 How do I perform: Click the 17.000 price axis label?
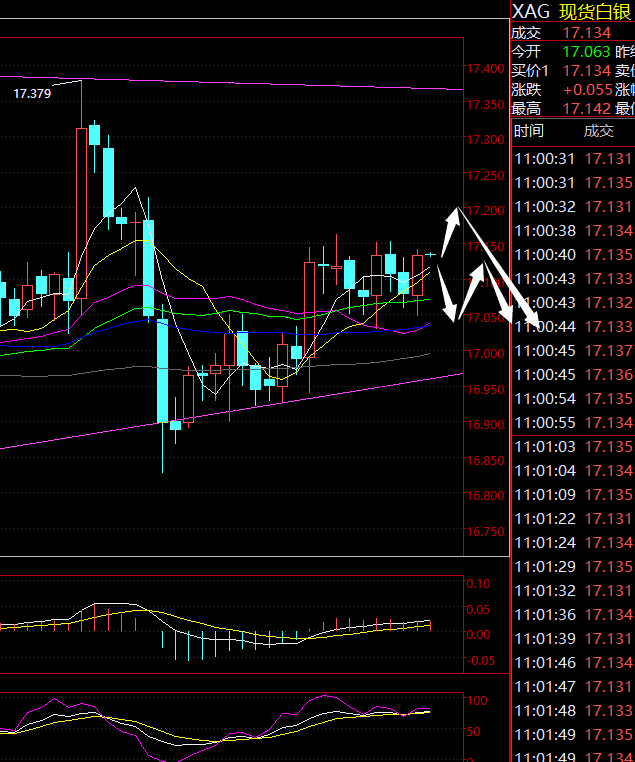[x=485, y=353]
